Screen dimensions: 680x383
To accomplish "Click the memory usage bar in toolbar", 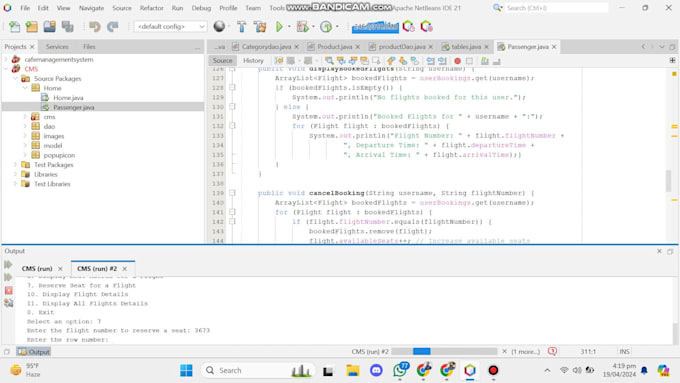I will pyautogui.click(x=375, y=27).
